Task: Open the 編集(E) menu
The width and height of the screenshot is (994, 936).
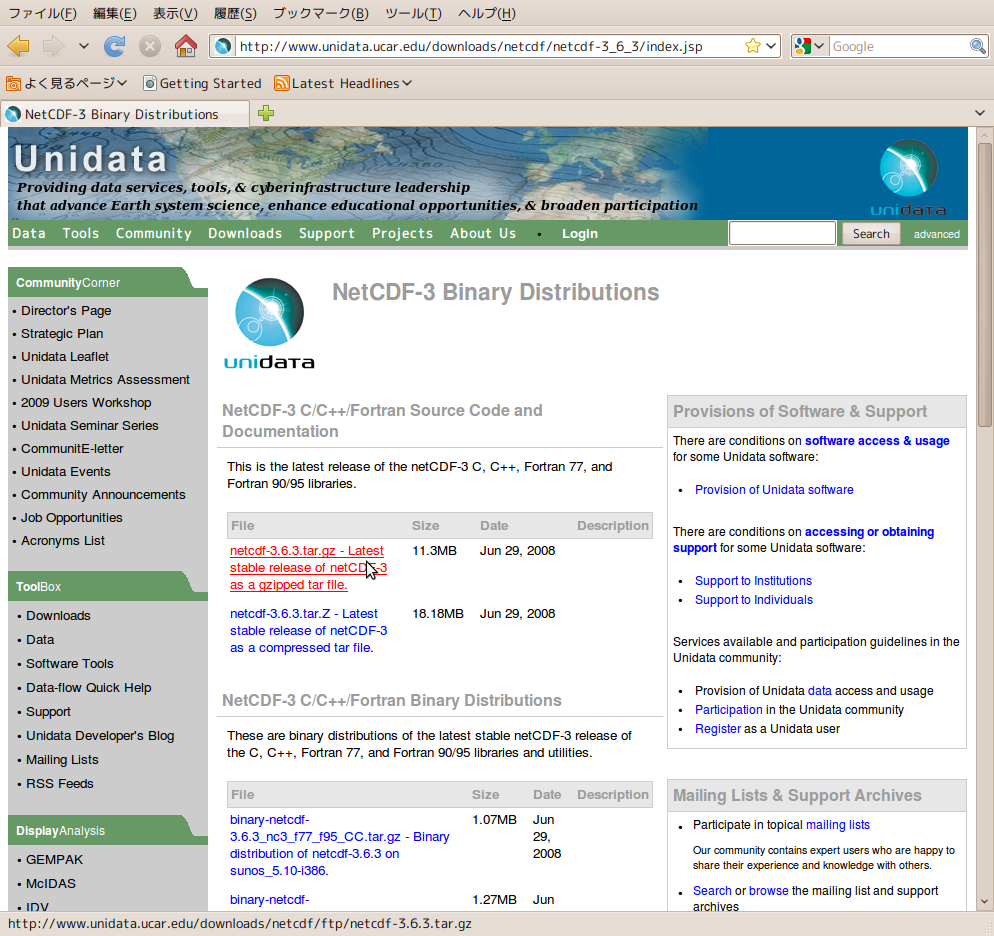Action: [115, 13]
